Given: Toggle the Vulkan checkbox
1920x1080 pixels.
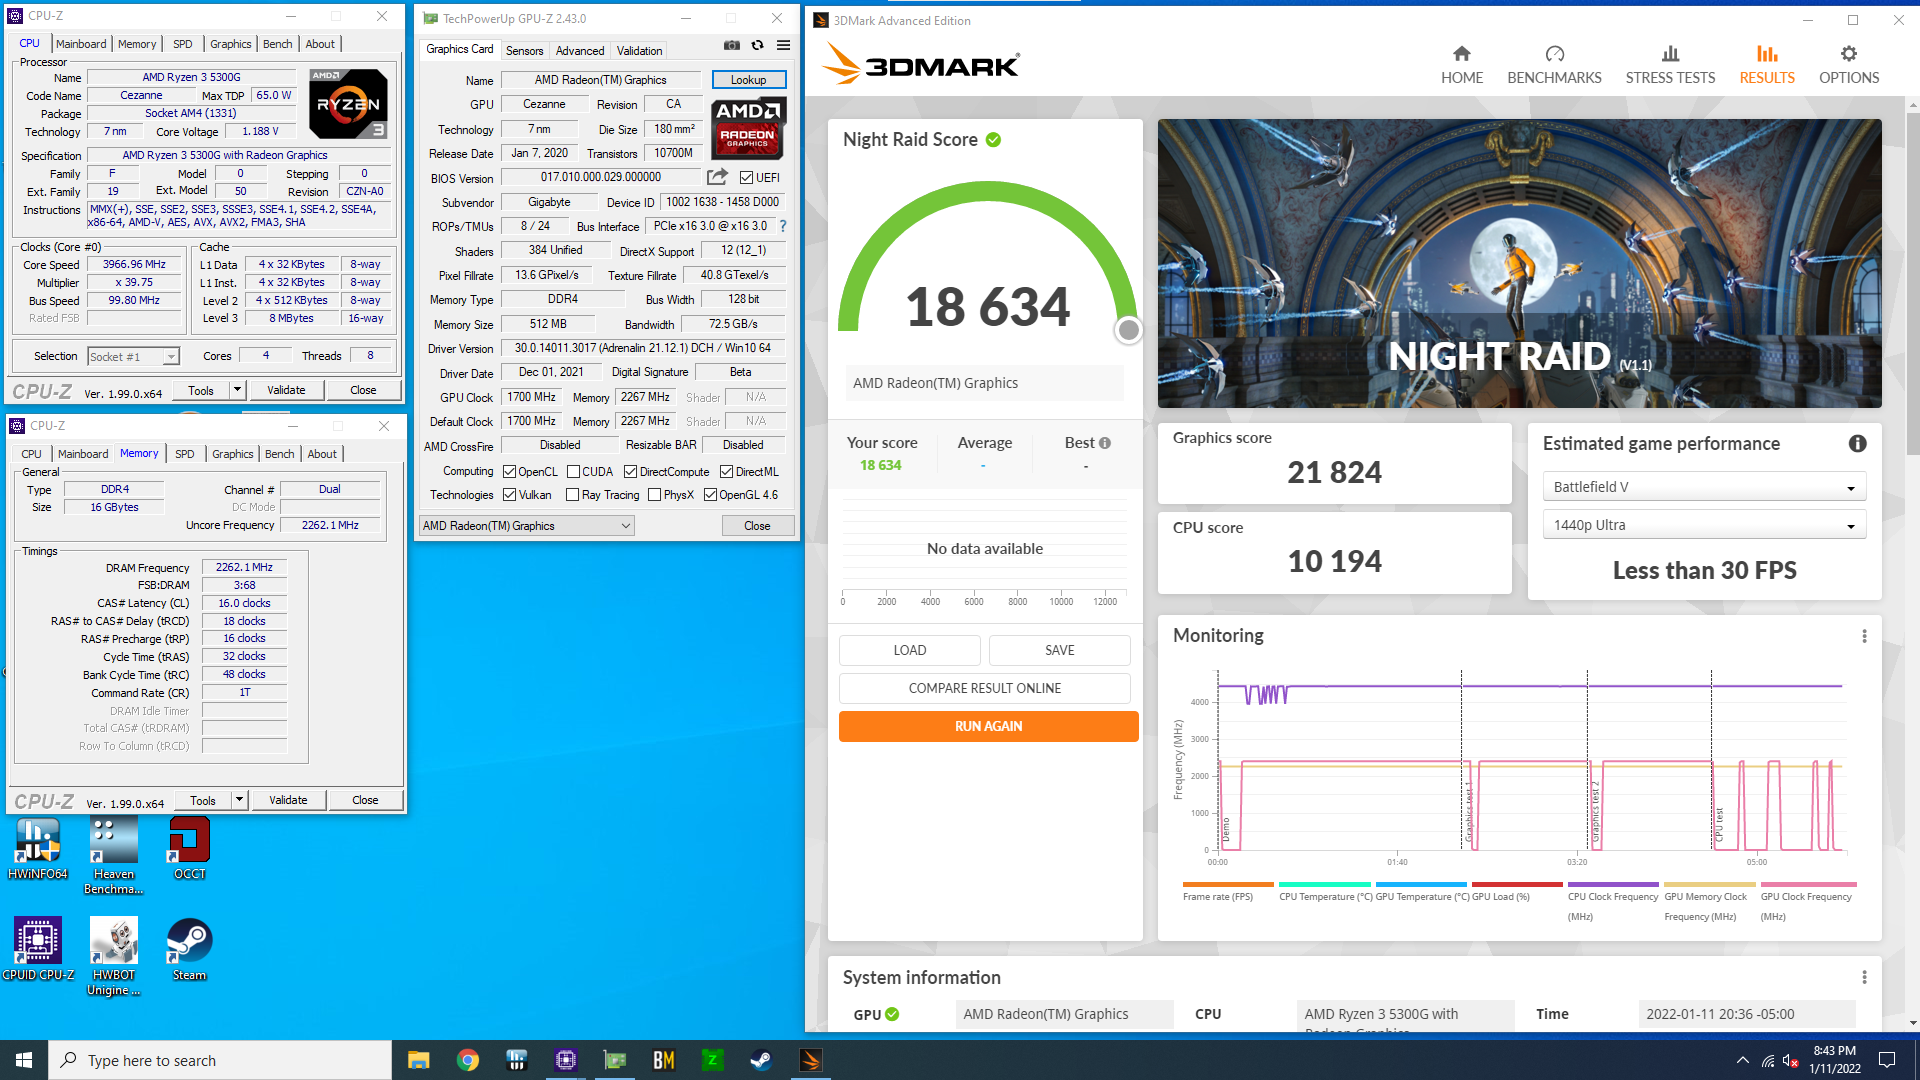Looking at the screenshot, I should coord(509,495).
